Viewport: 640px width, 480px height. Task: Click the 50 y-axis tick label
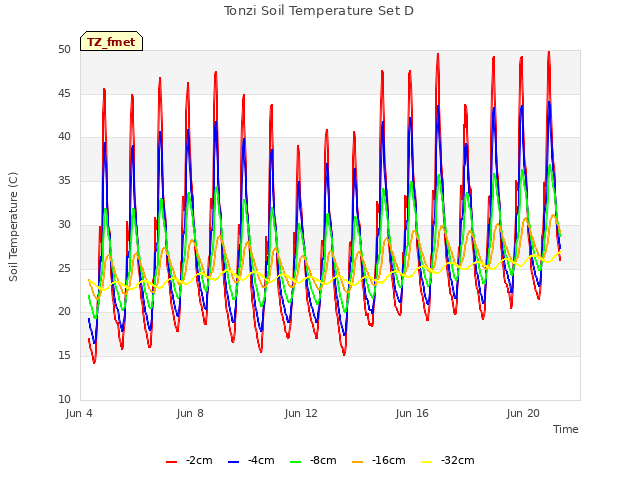[64, 50]
